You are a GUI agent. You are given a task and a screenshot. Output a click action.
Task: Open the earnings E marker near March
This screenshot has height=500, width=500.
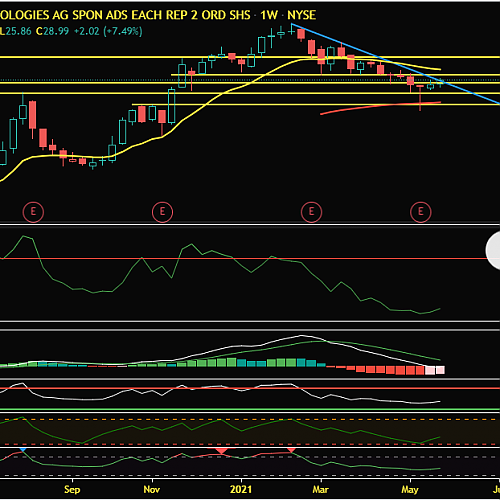point(311,212)
